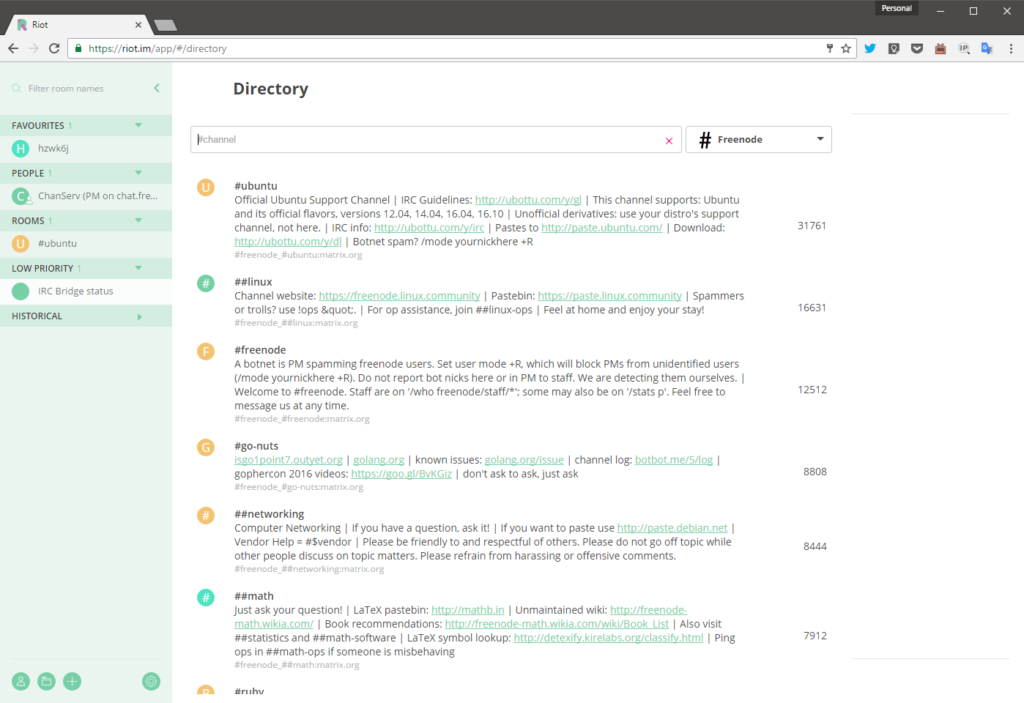Open settings via the gear icon

pyautogui.click(x=151, y=681)
